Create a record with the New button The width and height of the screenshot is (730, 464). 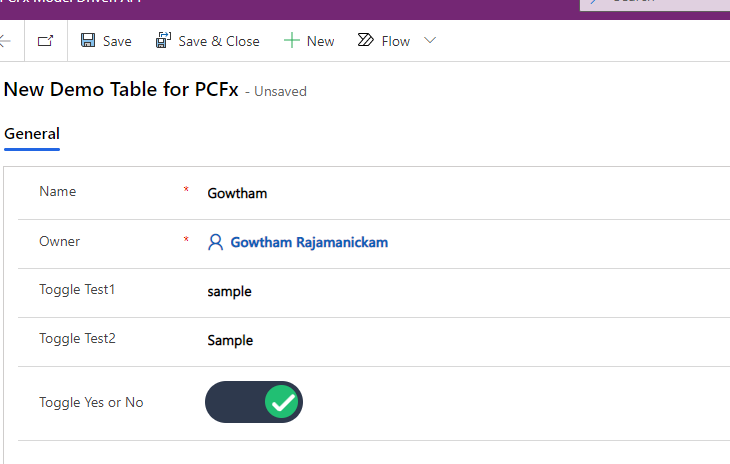coord(320,41)
